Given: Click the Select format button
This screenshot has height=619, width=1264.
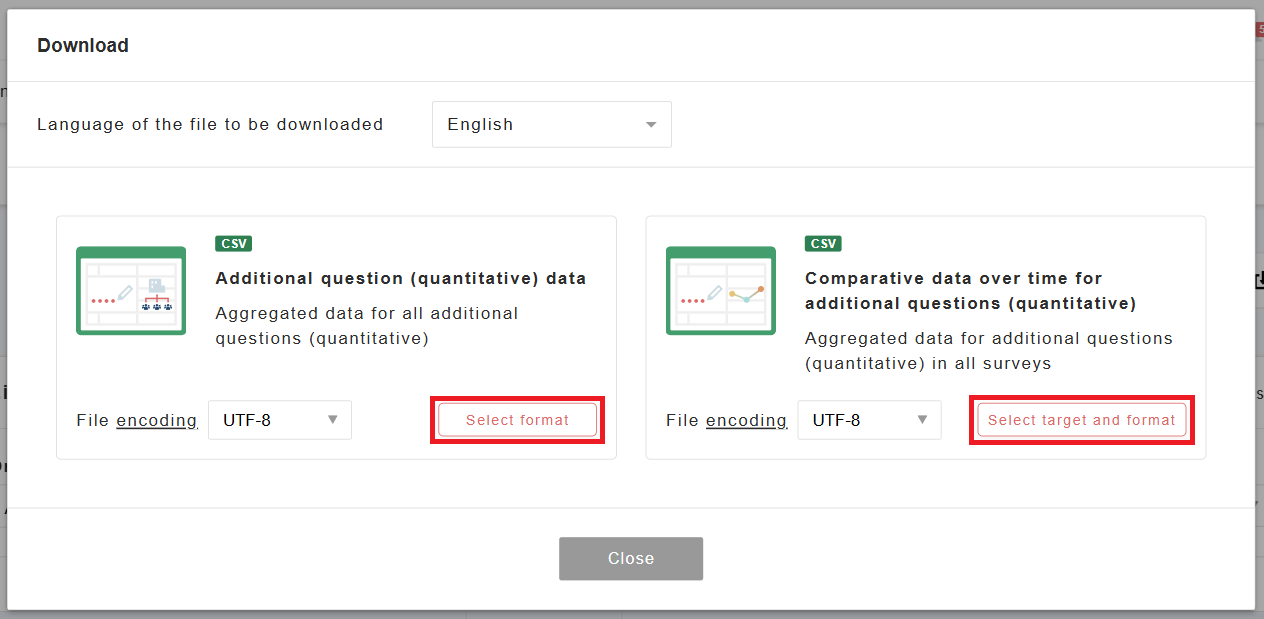Looking at the screenshot, I should 517,420.
